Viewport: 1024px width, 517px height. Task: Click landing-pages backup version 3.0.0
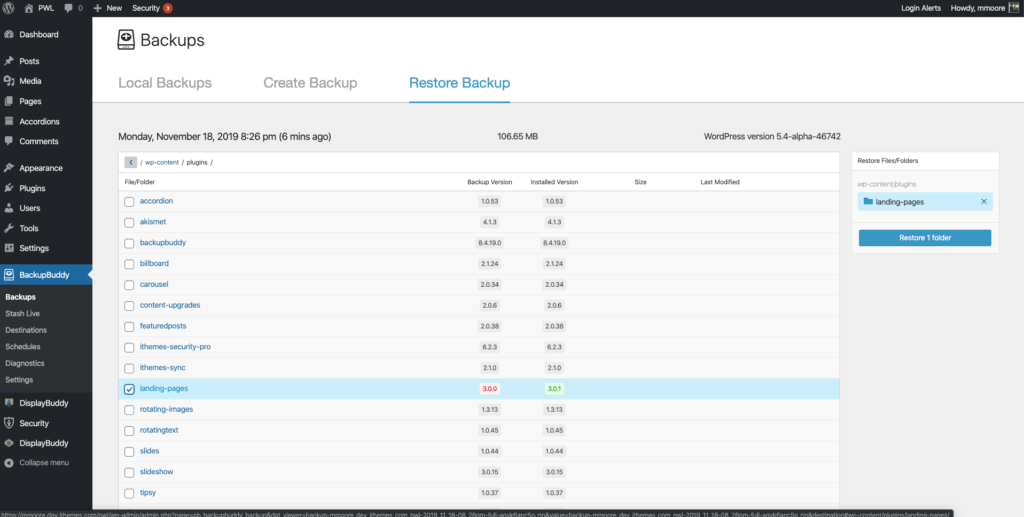click(489, 389)
